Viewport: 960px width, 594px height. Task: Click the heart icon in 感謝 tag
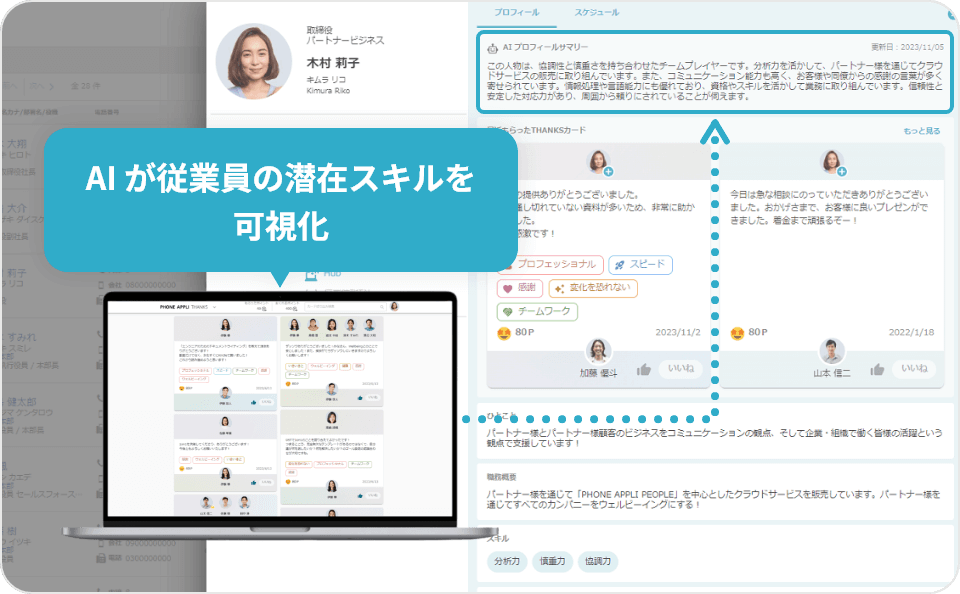[x=507, y=289]
